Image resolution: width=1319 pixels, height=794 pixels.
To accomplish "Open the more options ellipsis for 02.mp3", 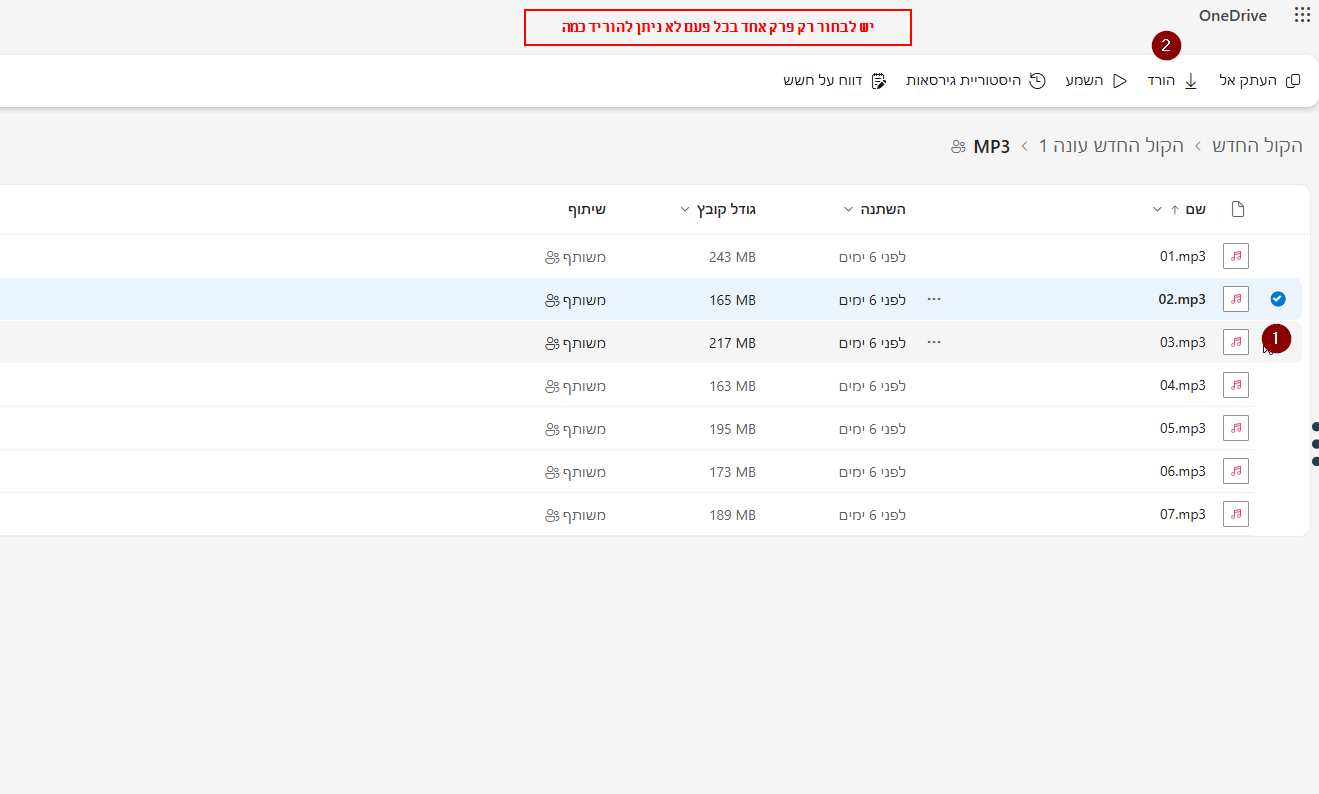I will pos(934,299).
